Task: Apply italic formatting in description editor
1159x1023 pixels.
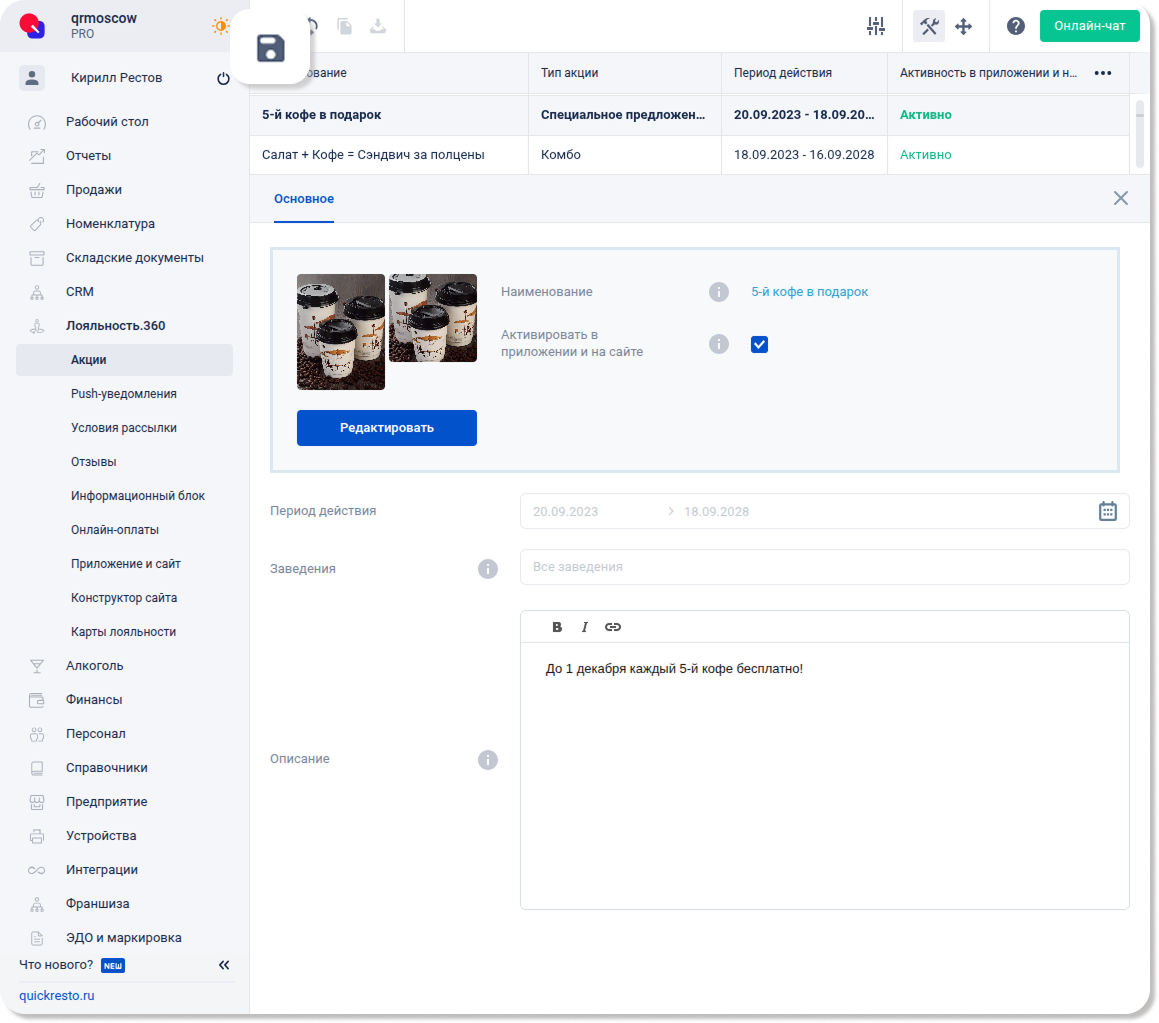Action: tap(585, 627)
